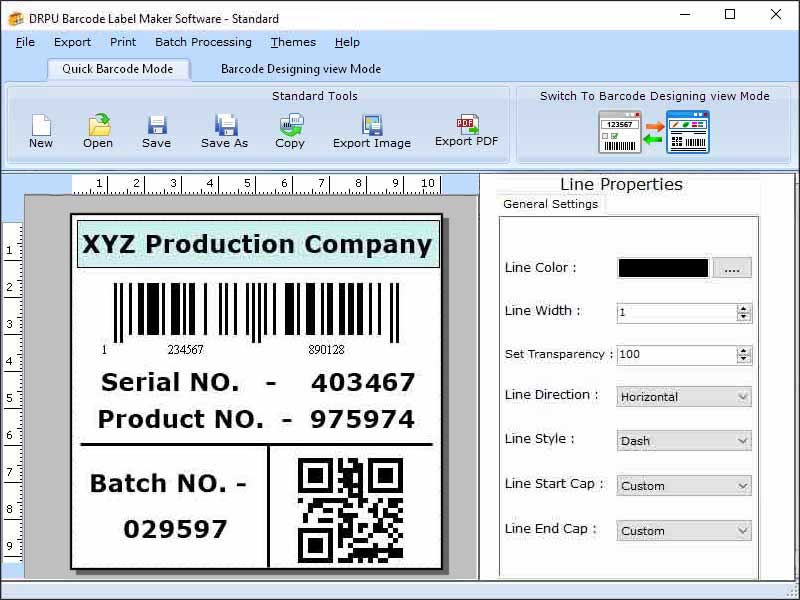Minimize the application window
Screen dimensions: 800x600
pos(685,15)
